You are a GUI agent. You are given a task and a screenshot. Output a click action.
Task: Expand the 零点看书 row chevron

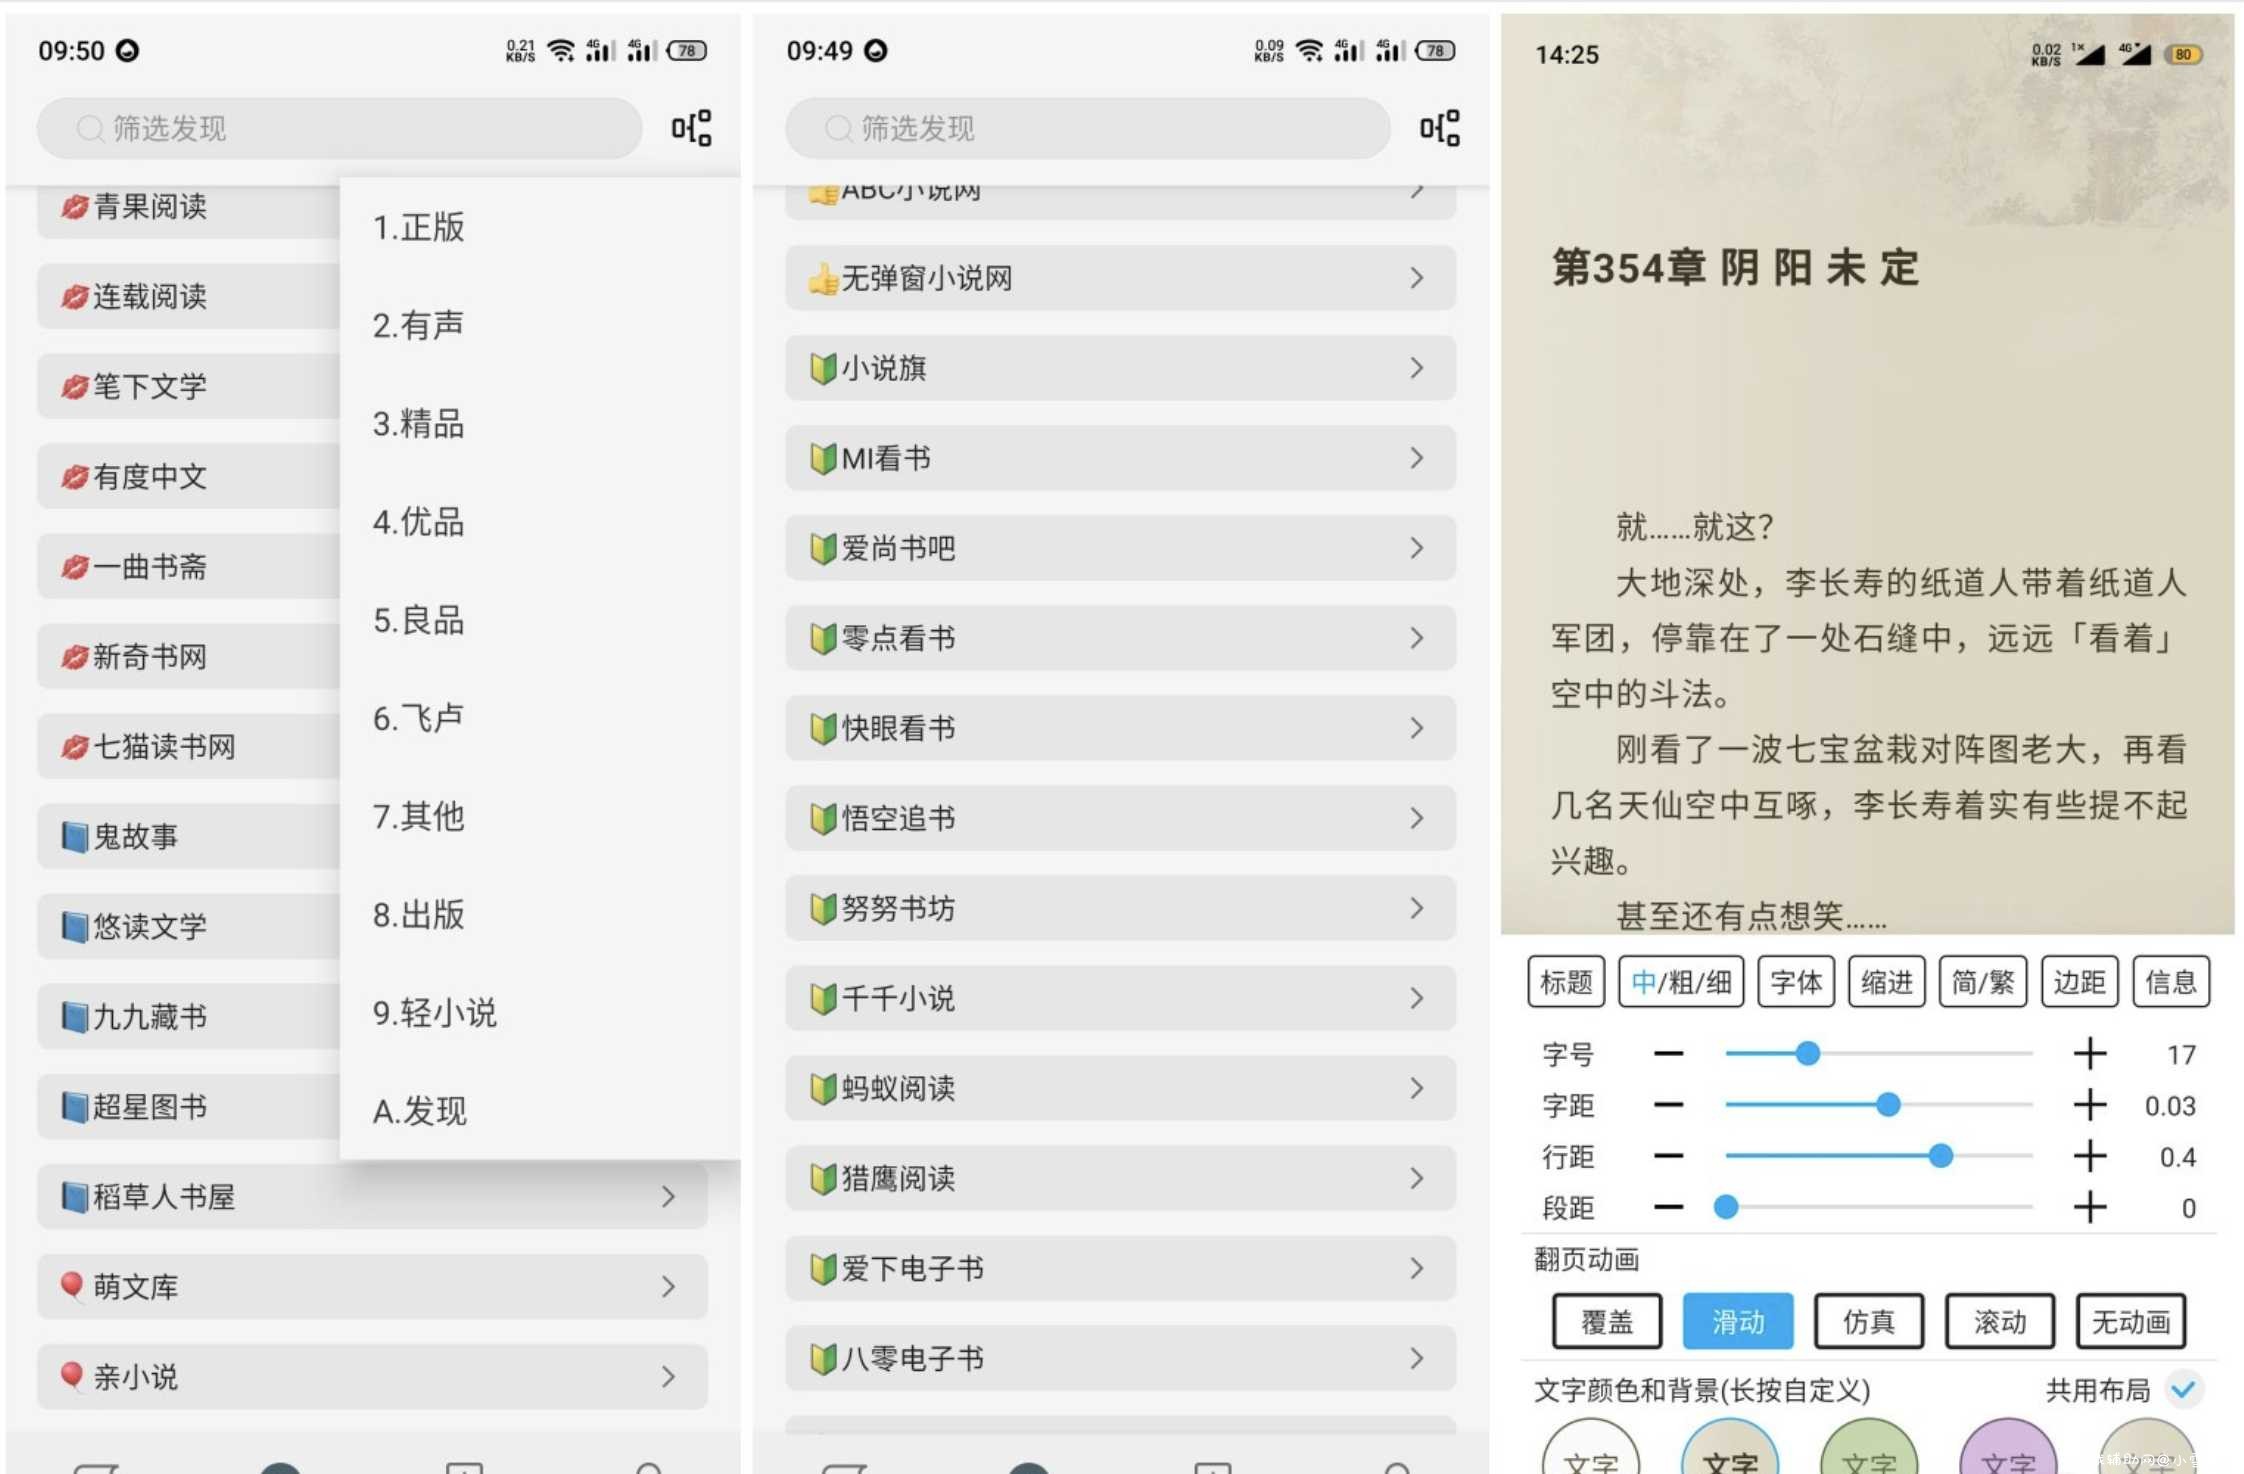pyautogui.click(x=1416, y=638)
